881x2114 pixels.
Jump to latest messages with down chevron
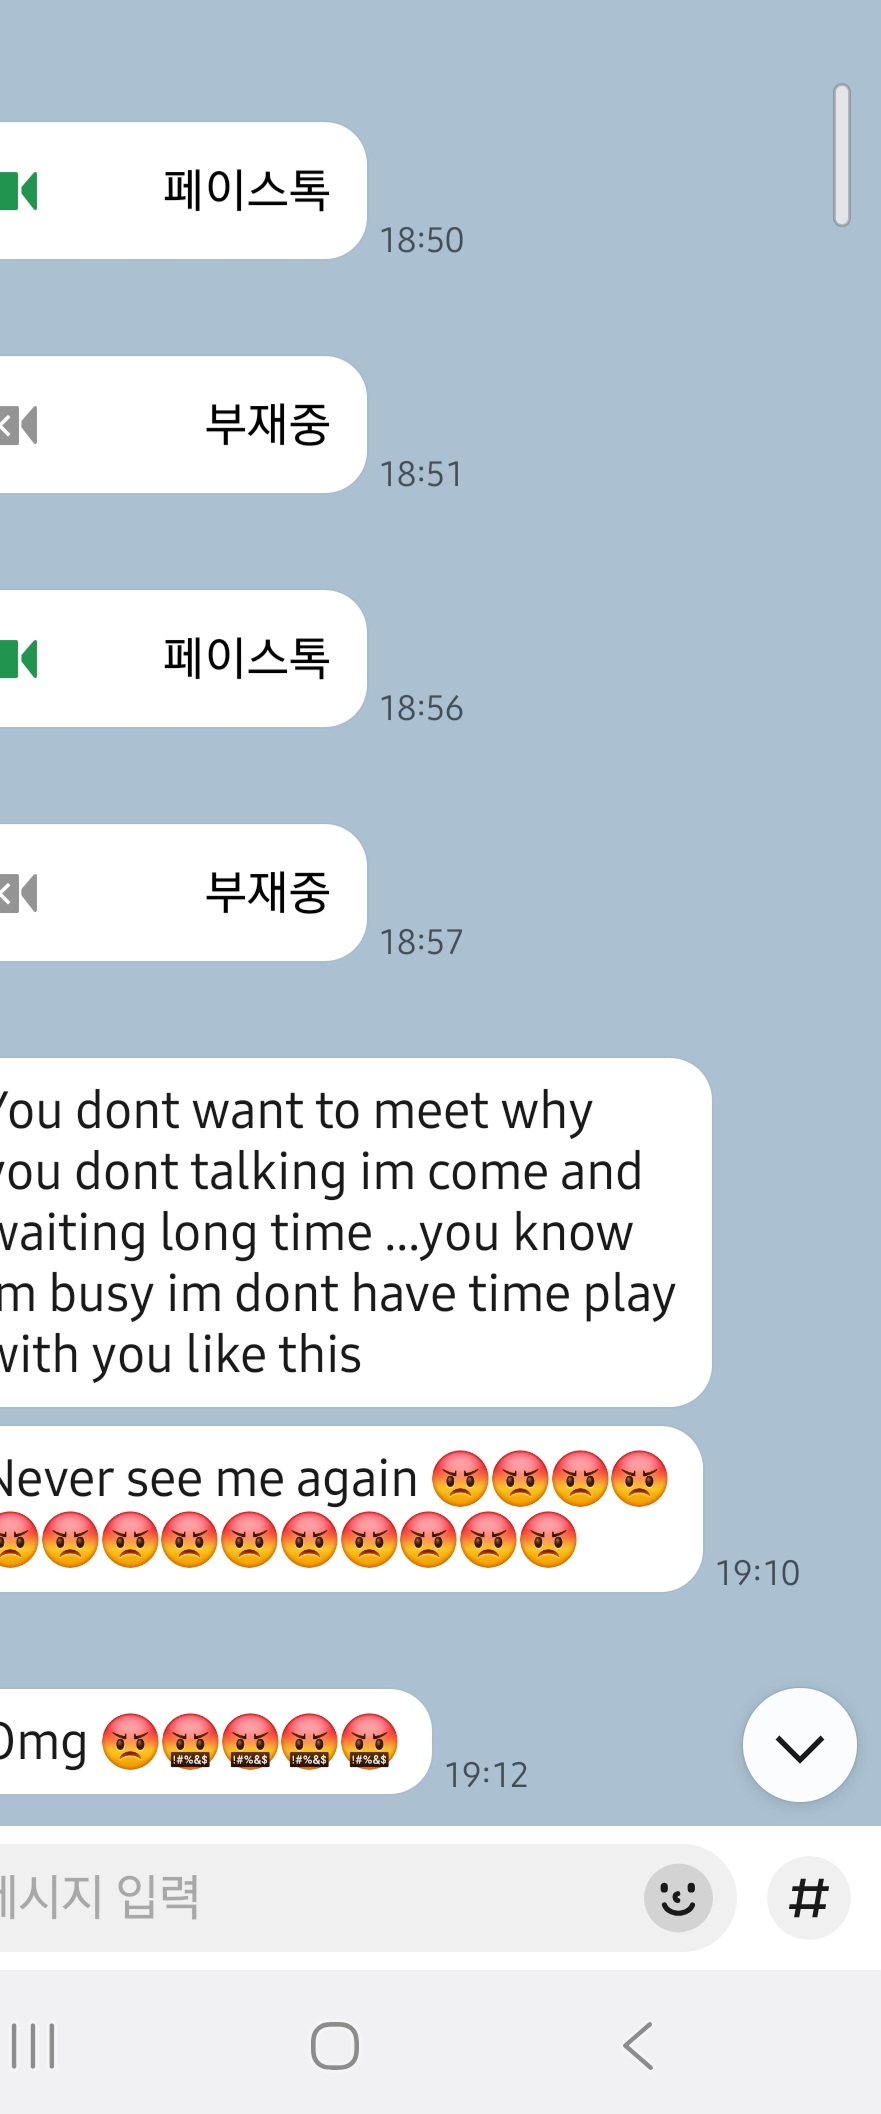(x=799, y=1745)
